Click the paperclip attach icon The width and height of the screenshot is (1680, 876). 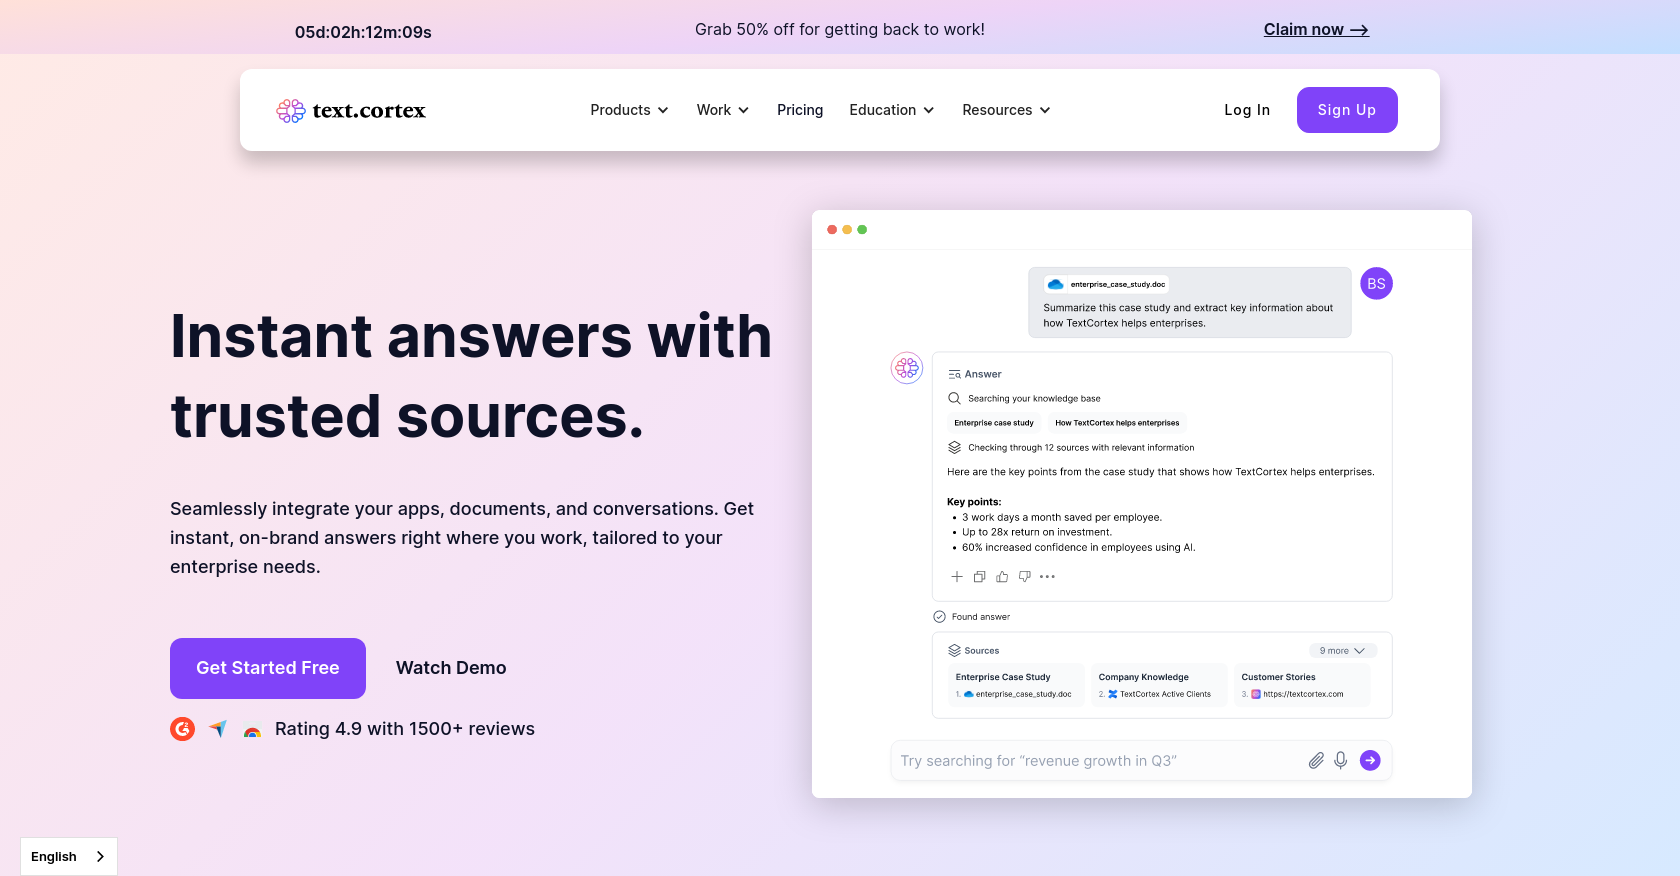click(x=1316, y=761)
